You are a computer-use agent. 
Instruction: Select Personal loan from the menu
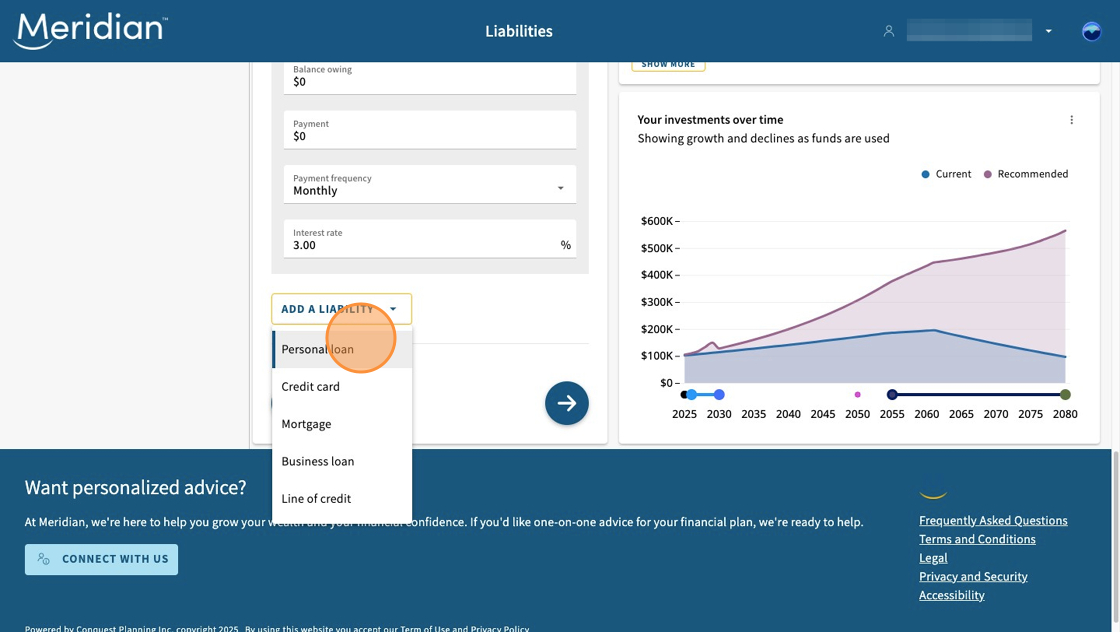[342, 349]
